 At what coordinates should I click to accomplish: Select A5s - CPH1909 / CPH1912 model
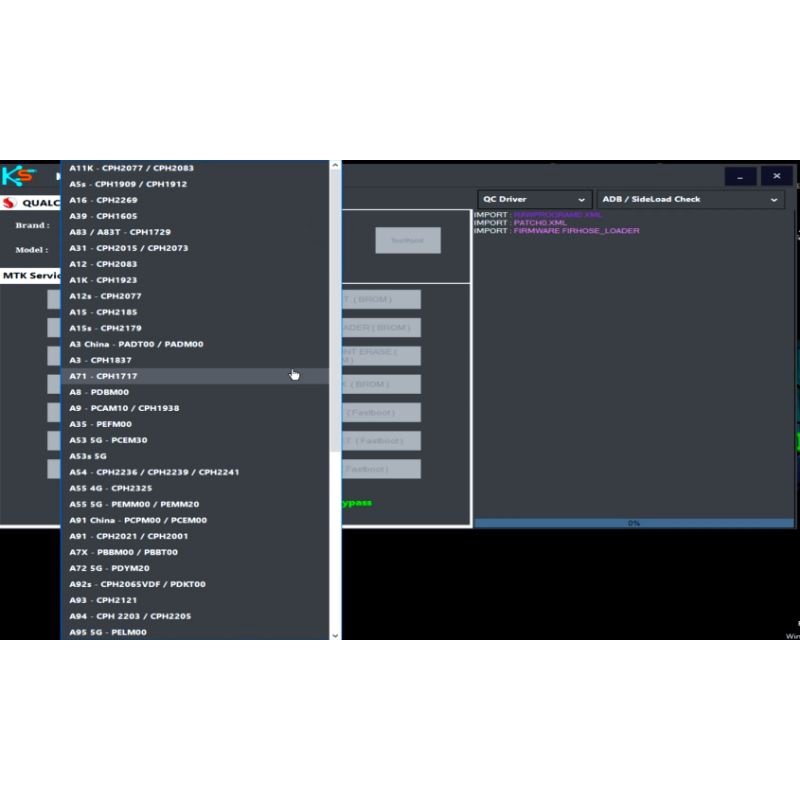[x=195, y=184]
